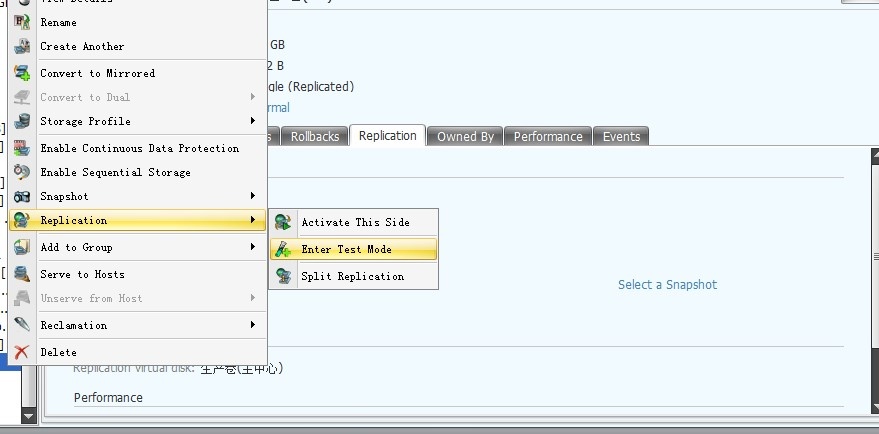The height and width of the screenshot is (434, 879).
Task: Expand the Snapshot submenu arrow
Action: 252,196
